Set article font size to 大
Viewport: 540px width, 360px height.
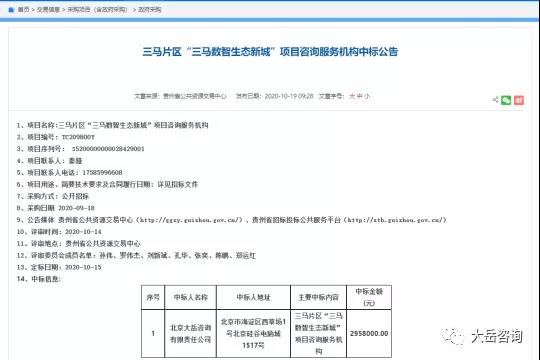tap(352, 96)
